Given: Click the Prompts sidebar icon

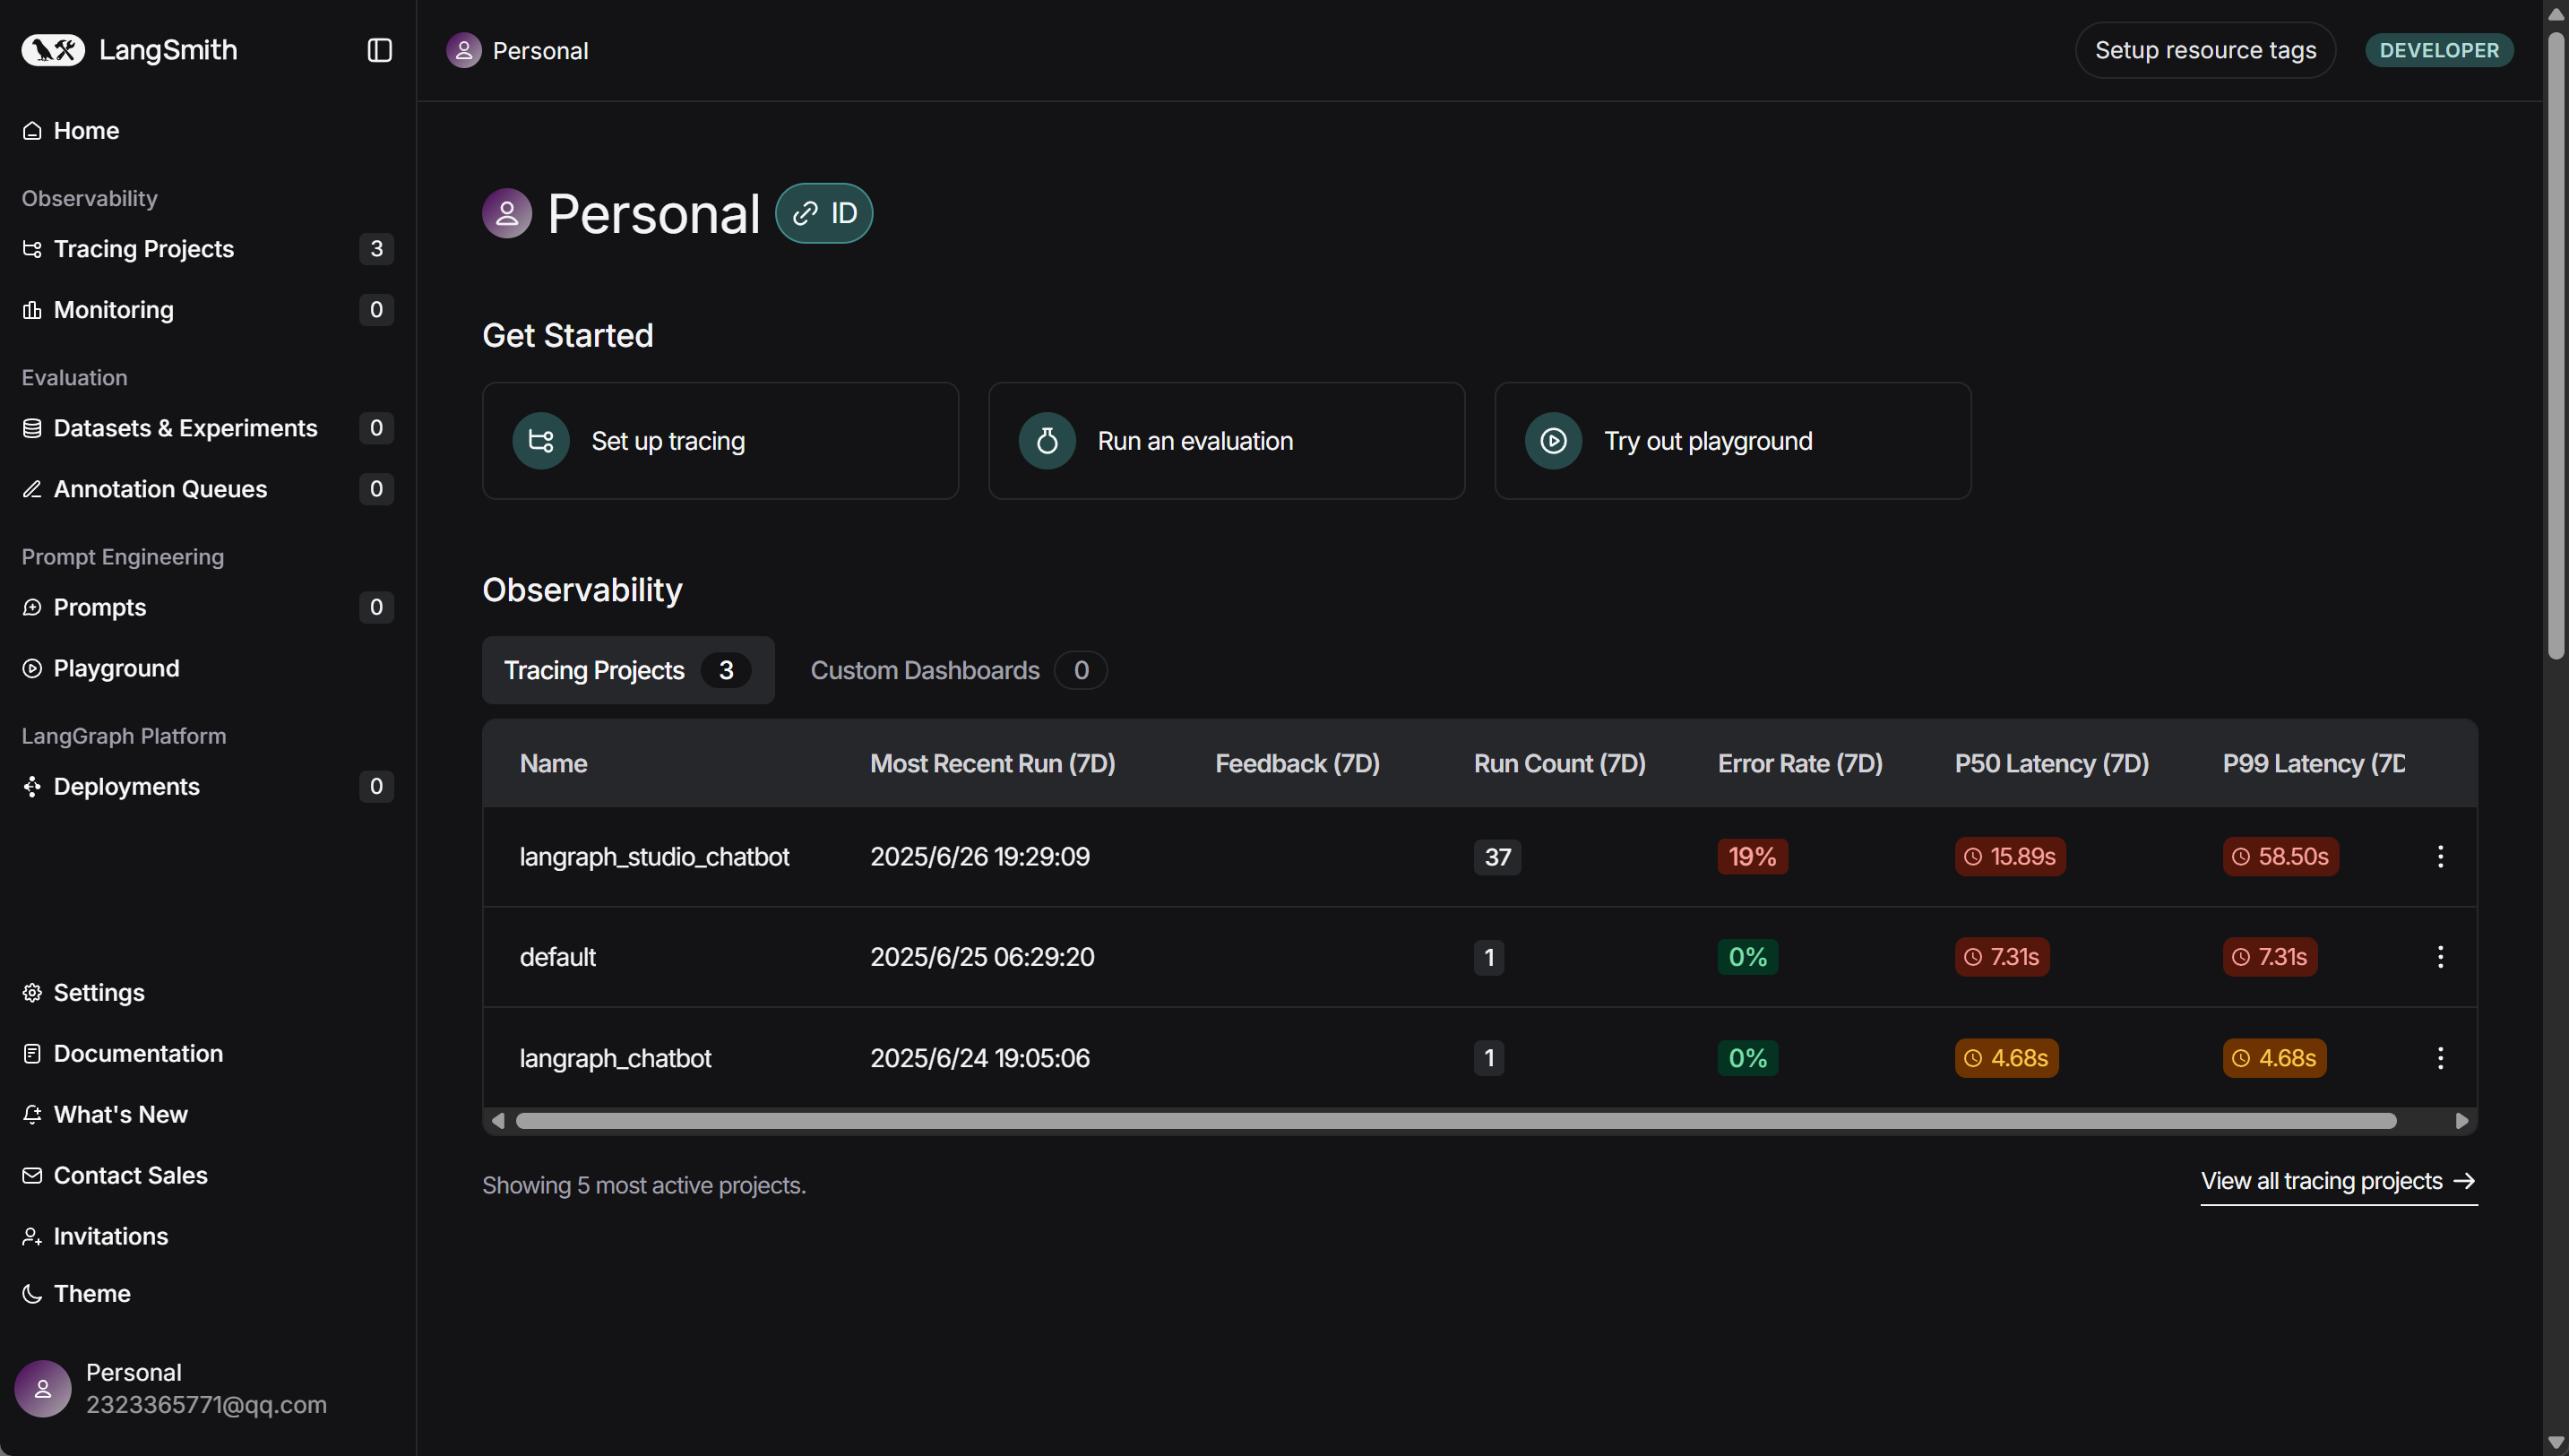Looking at the screenshot, I should (32, 607).
